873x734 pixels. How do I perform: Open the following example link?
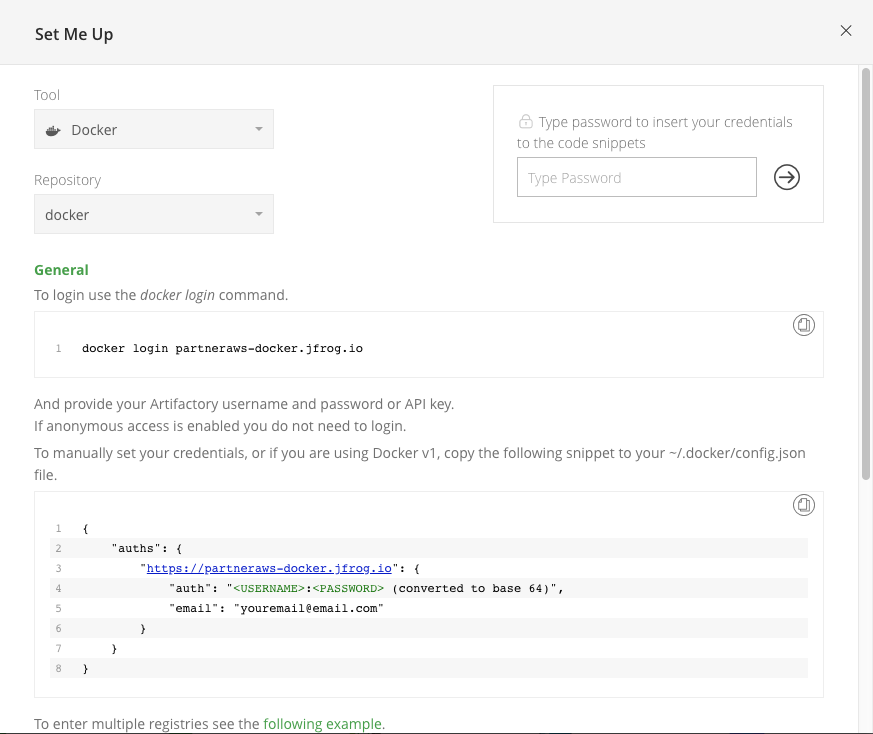pos(322,723)
